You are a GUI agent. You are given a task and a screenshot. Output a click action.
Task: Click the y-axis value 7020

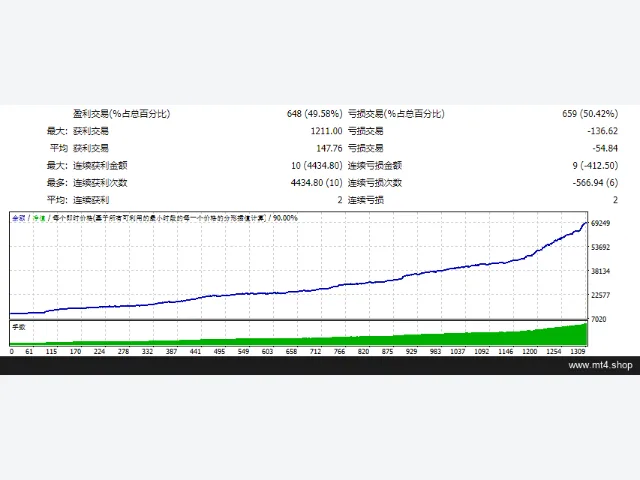click(599, 319)
